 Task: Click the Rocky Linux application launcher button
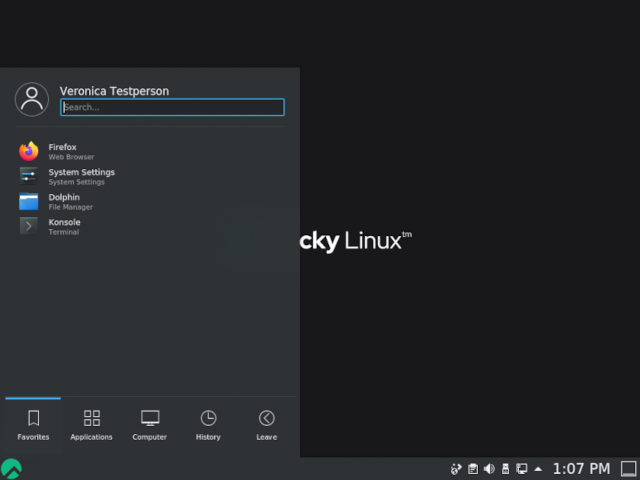tap(11, 468)
